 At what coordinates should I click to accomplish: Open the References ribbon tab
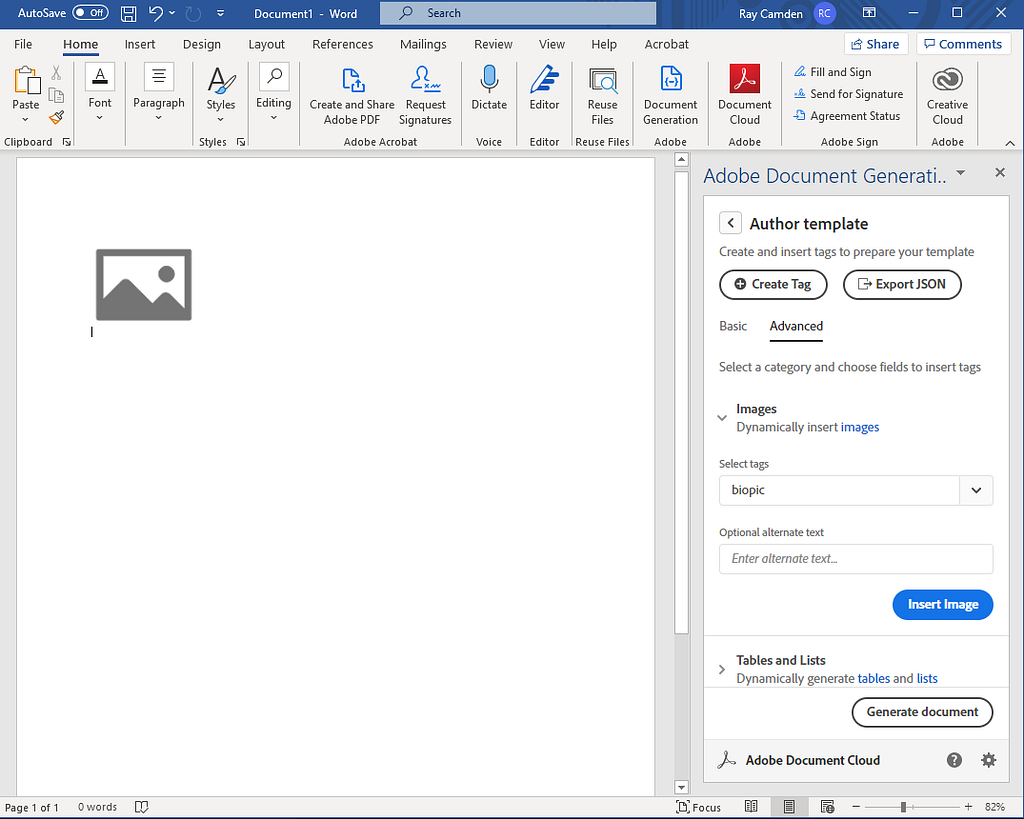(342, 44)
